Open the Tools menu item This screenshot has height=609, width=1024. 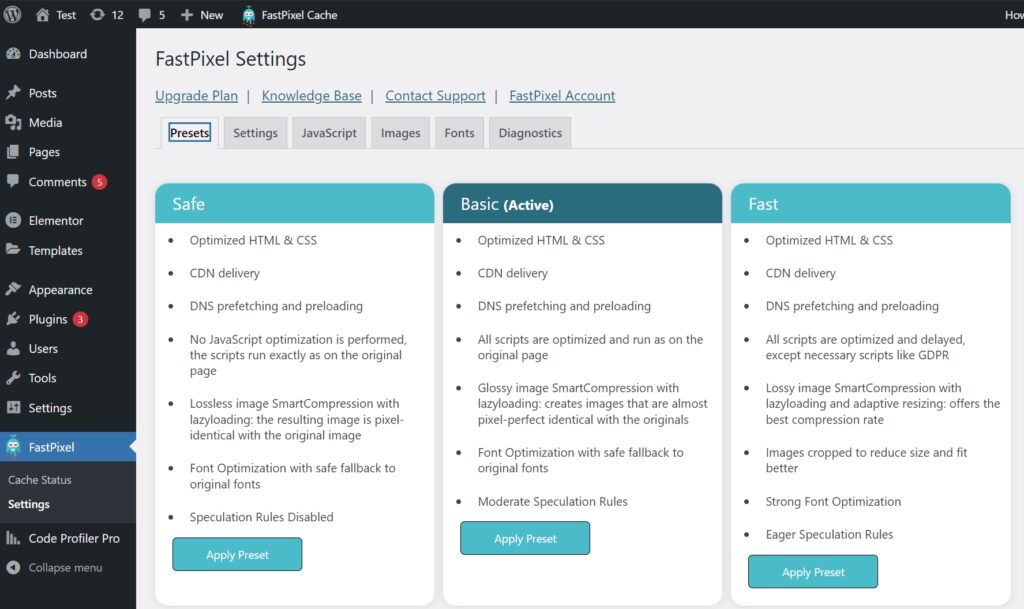[x=68, y=378]
